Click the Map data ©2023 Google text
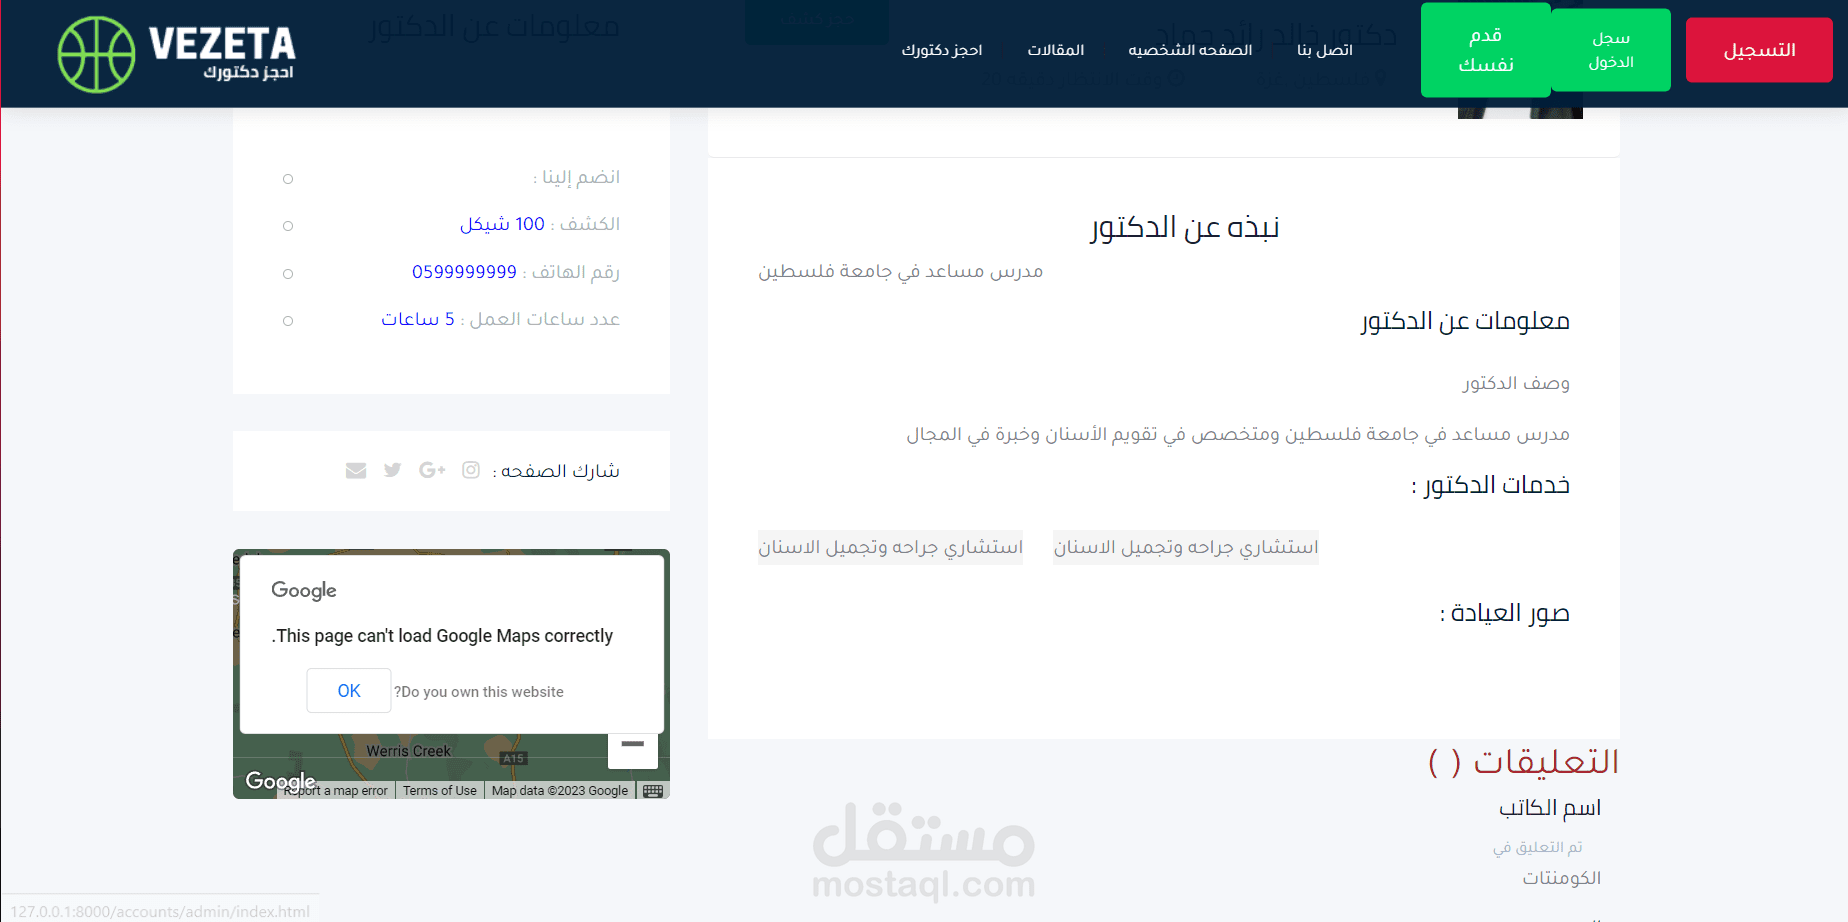Screen dimensions: 1848x922 pyautogui.click(x=560, y=791)
